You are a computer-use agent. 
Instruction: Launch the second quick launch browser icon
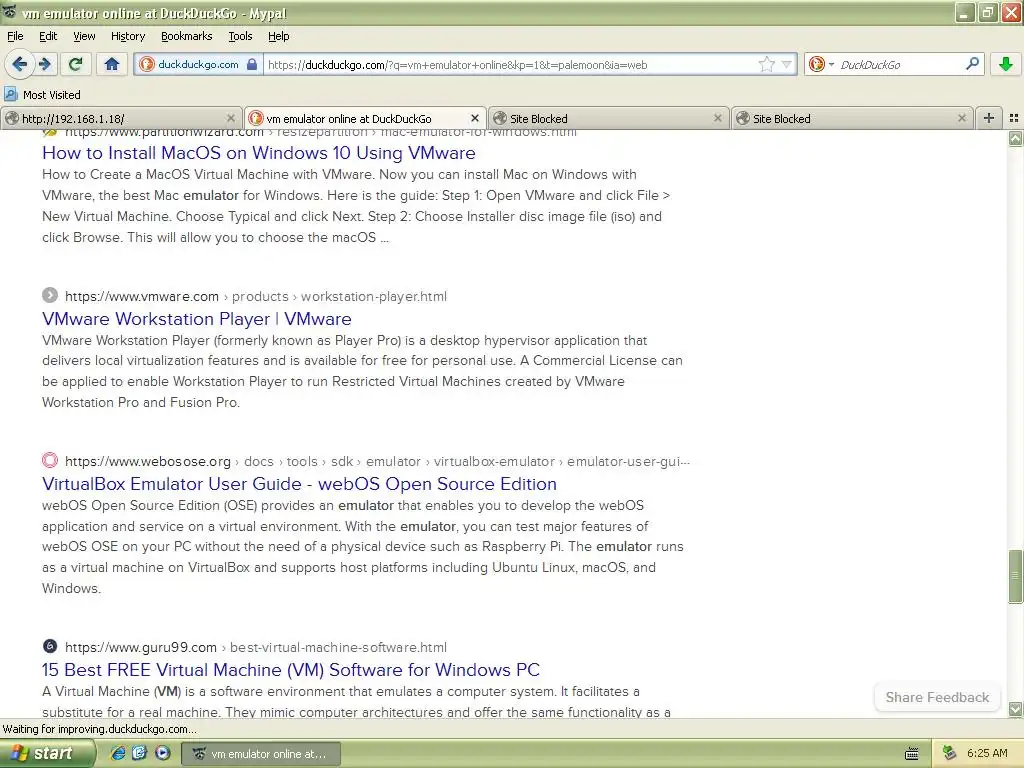pyautogui.click(x=140, y=754)
